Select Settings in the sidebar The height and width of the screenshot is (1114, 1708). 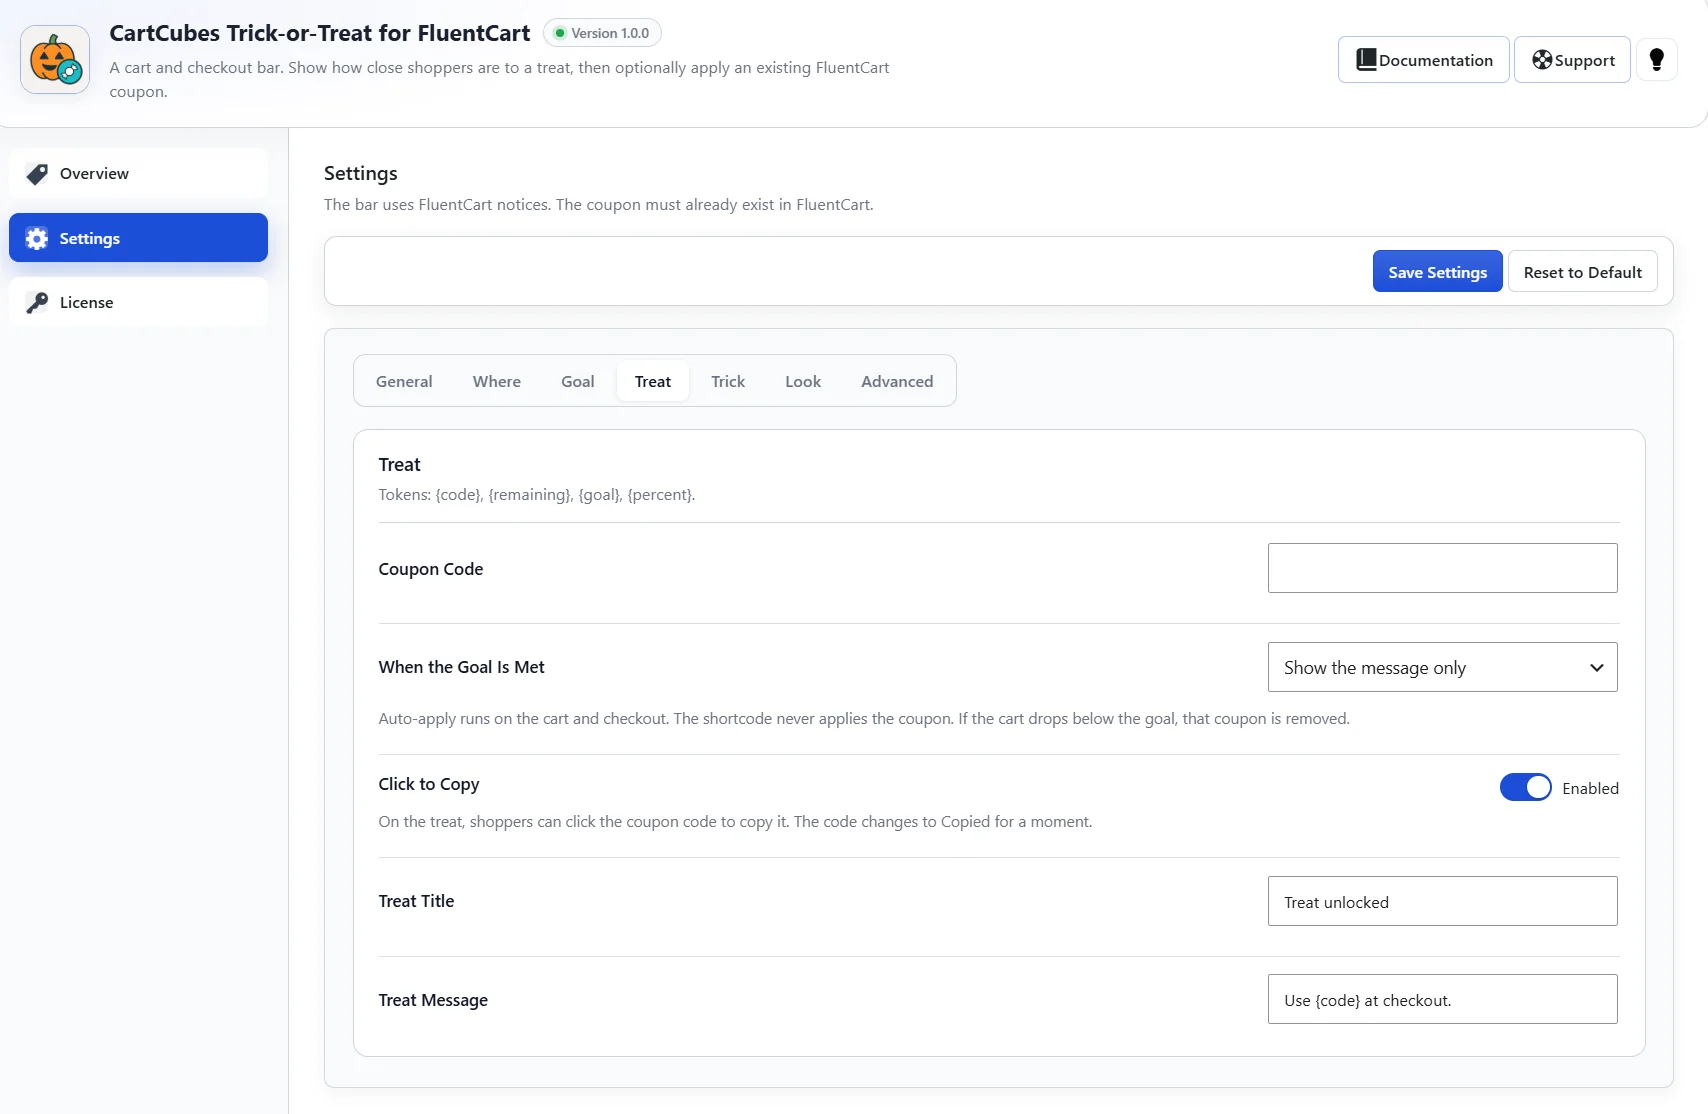(139, 238)
